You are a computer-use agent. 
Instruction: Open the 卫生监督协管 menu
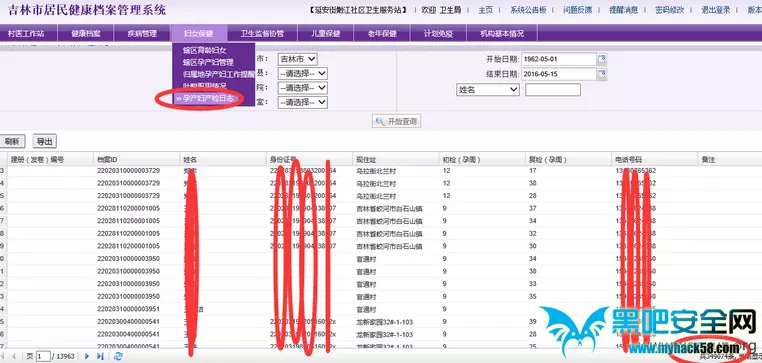pos(262,34)
